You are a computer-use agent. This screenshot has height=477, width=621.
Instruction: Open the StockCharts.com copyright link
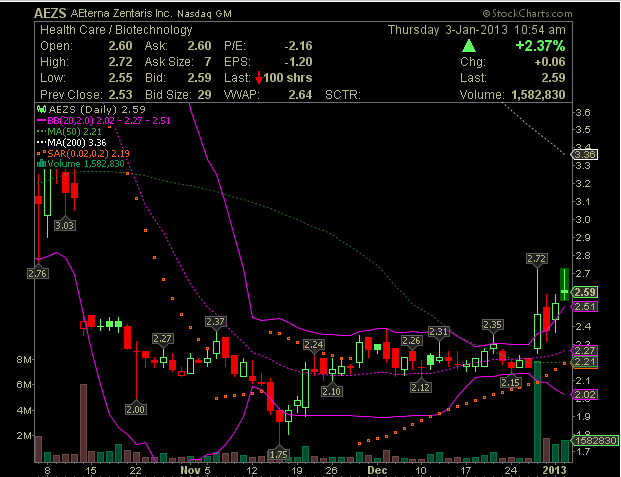pos(528,13)
